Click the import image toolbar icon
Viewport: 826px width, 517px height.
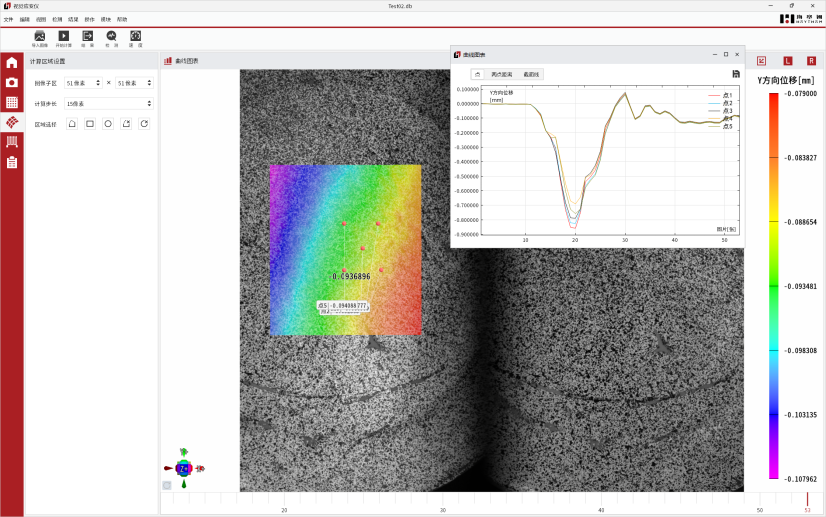[x=40, y=36]
